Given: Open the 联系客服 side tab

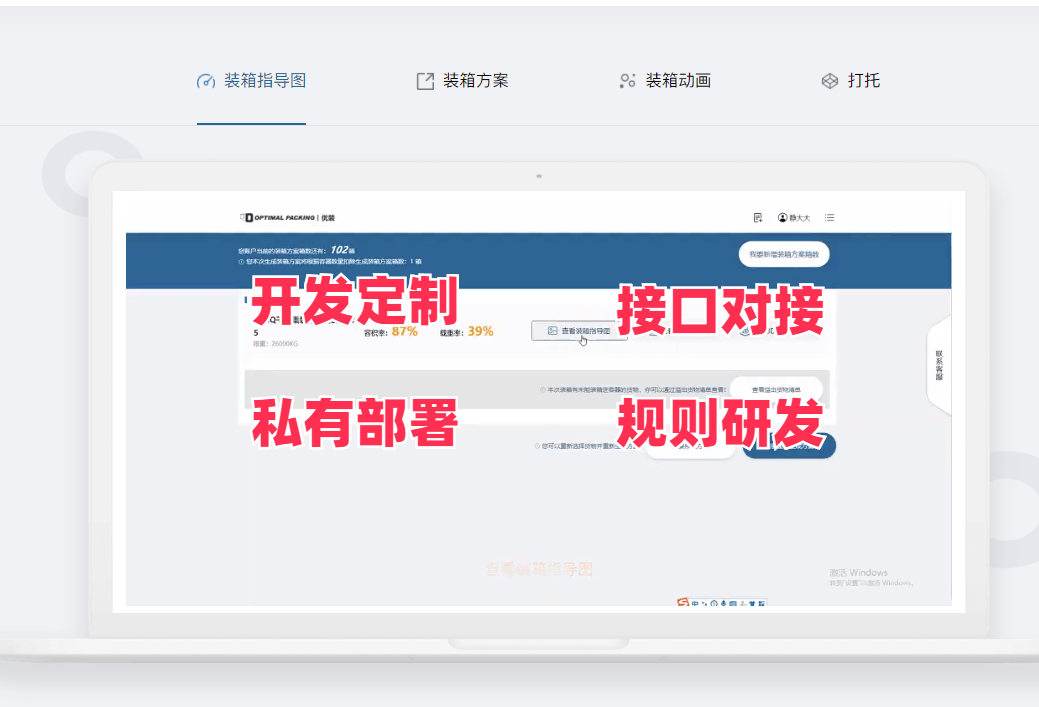Looking at the screenshot, I should 938,364.
